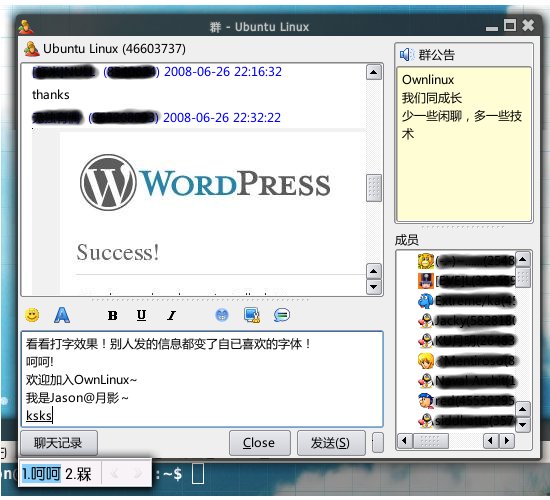Click IME candidate next page arrow
This screenshot has height=500, width=550.
pos(138,474)
